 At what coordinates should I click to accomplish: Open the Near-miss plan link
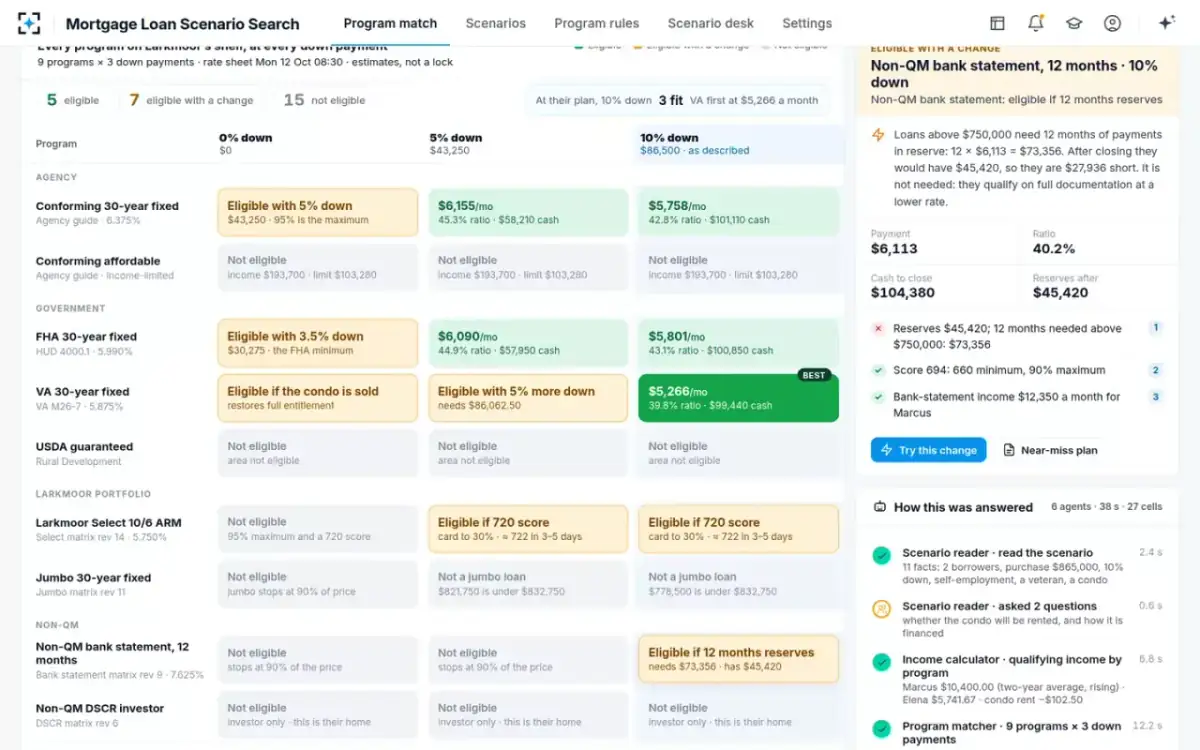point(1050,450)
